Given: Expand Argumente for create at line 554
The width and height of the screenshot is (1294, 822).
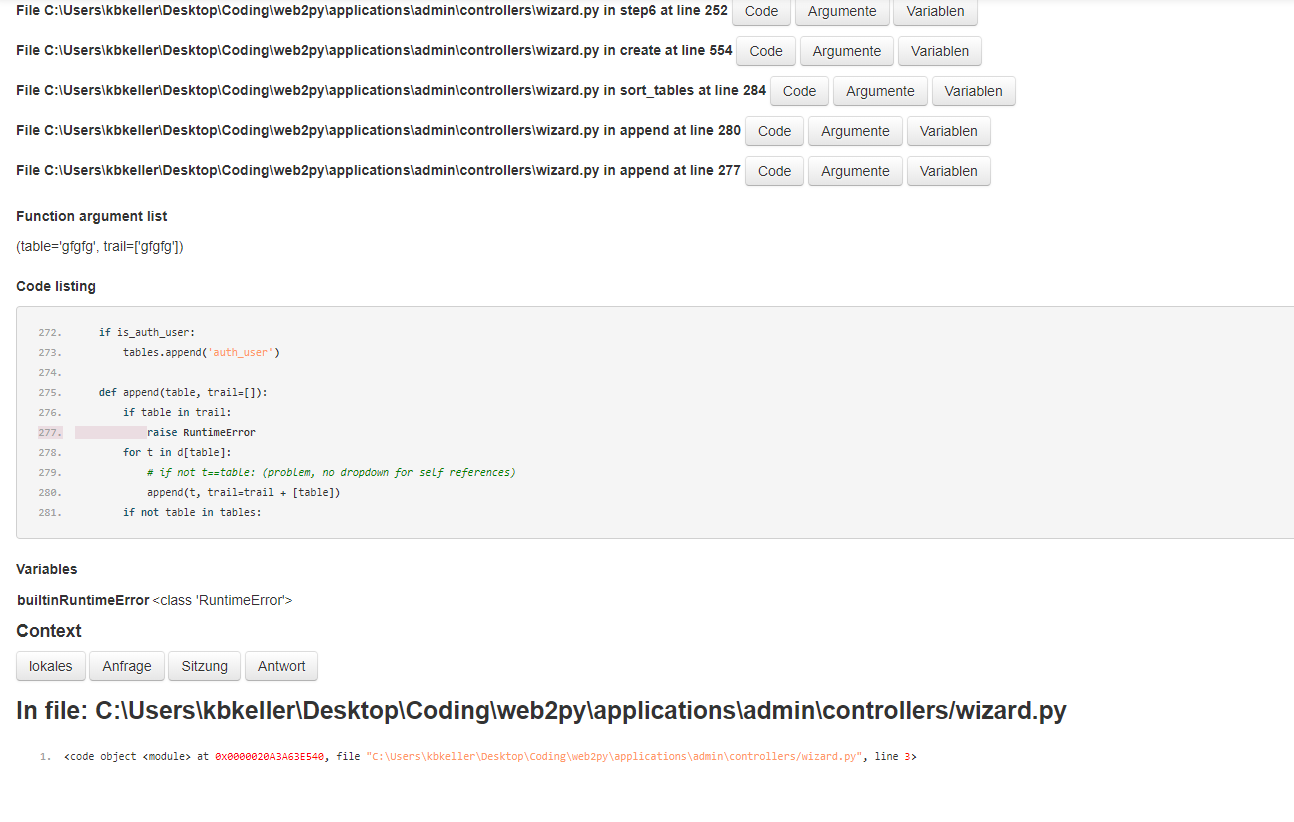Looking at the screenshot, I should [x=846, y=51].
